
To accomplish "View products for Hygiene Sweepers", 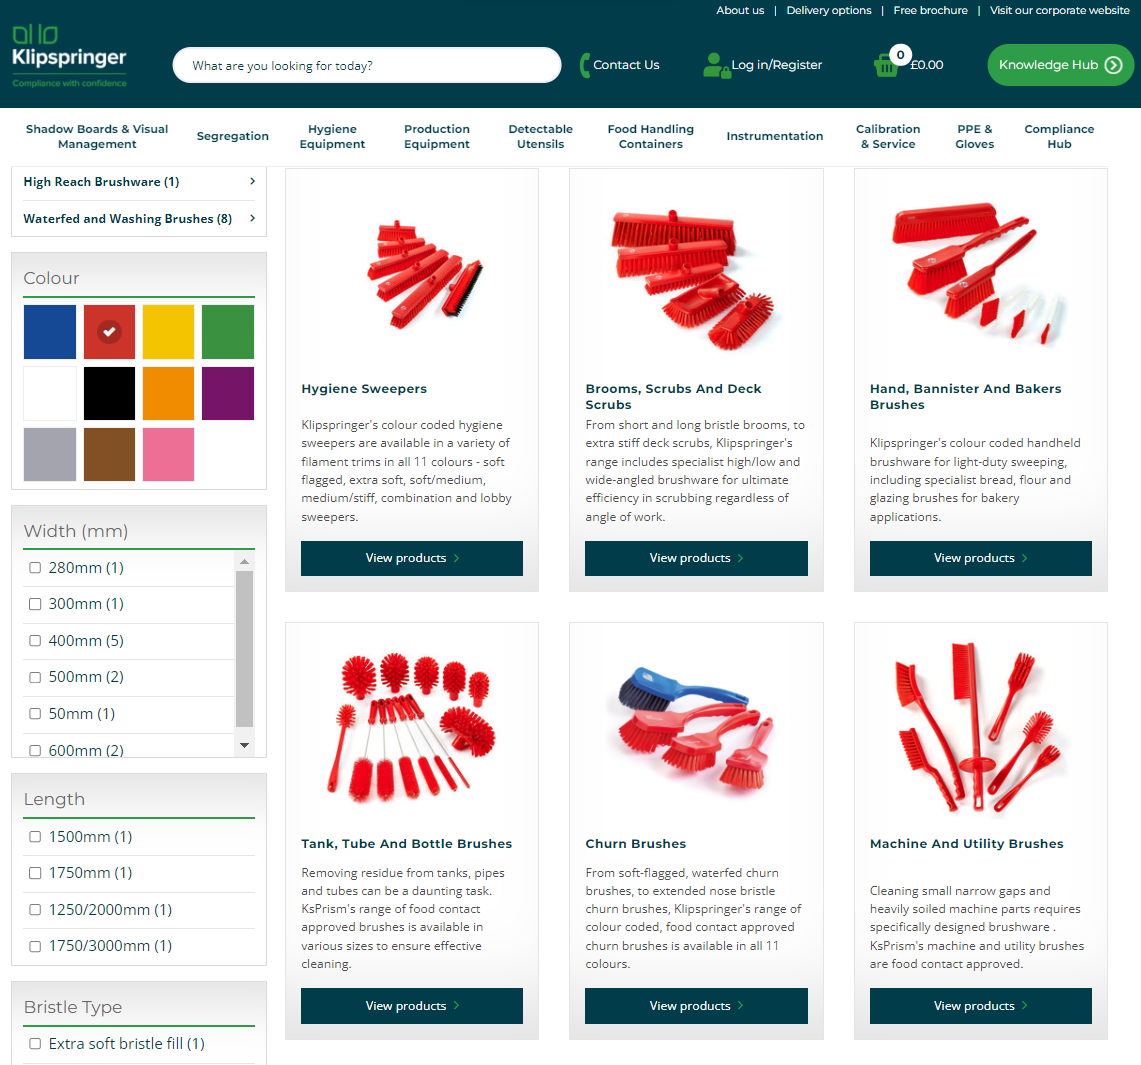I will [x=412, y=558].
